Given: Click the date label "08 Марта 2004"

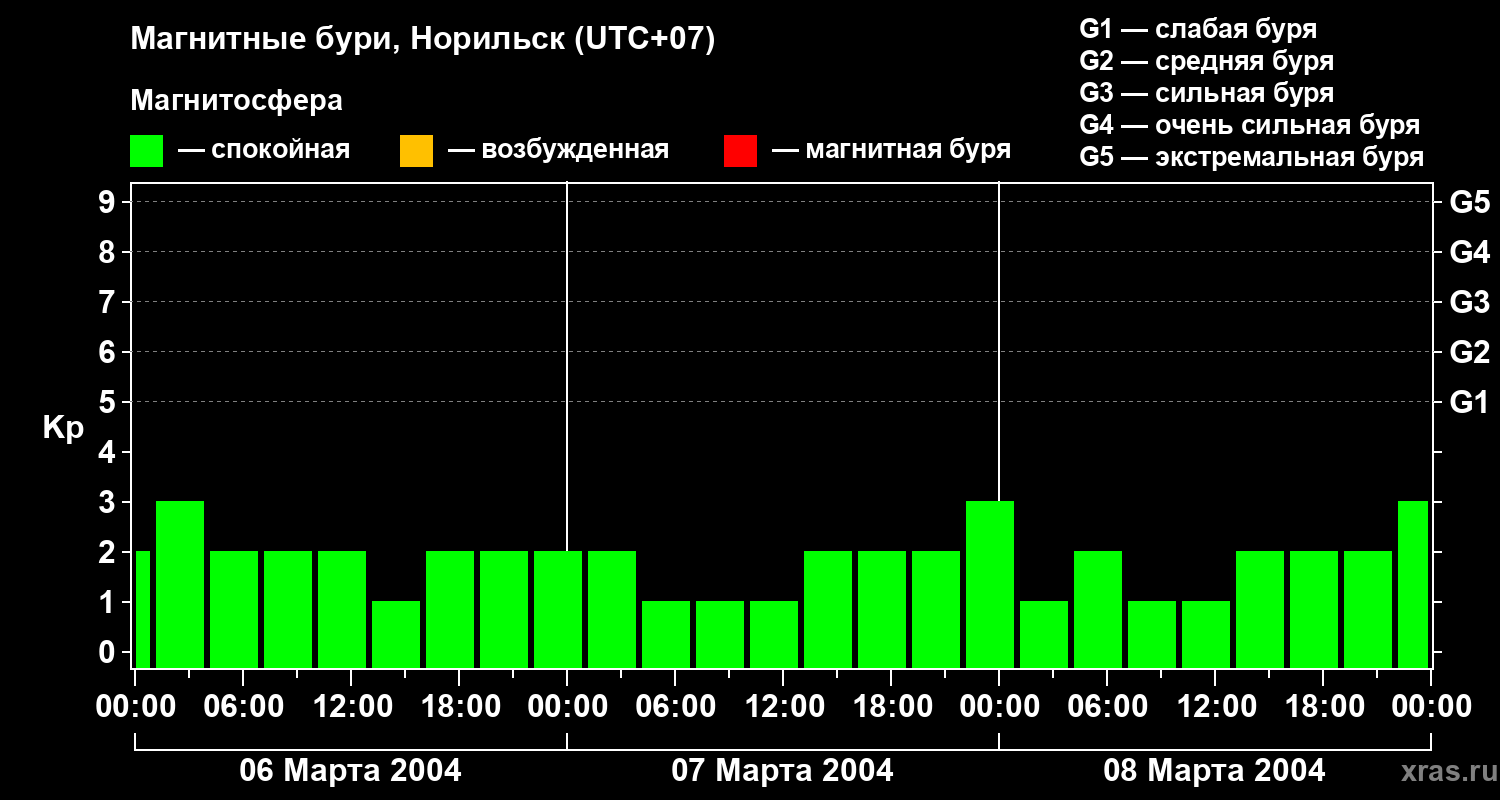Looking at the screenshot, I should [1214, 771].
